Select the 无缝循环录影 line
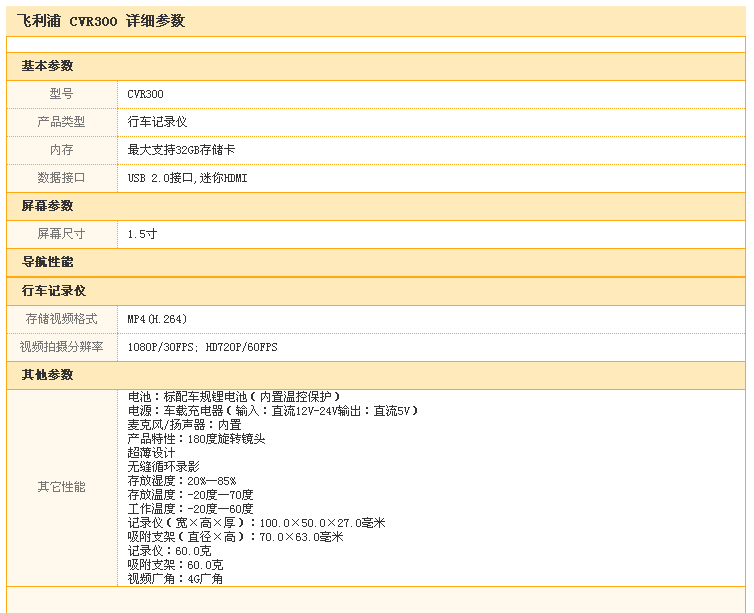The height and width of the screenshot is (613, 754). pos(163,466)
